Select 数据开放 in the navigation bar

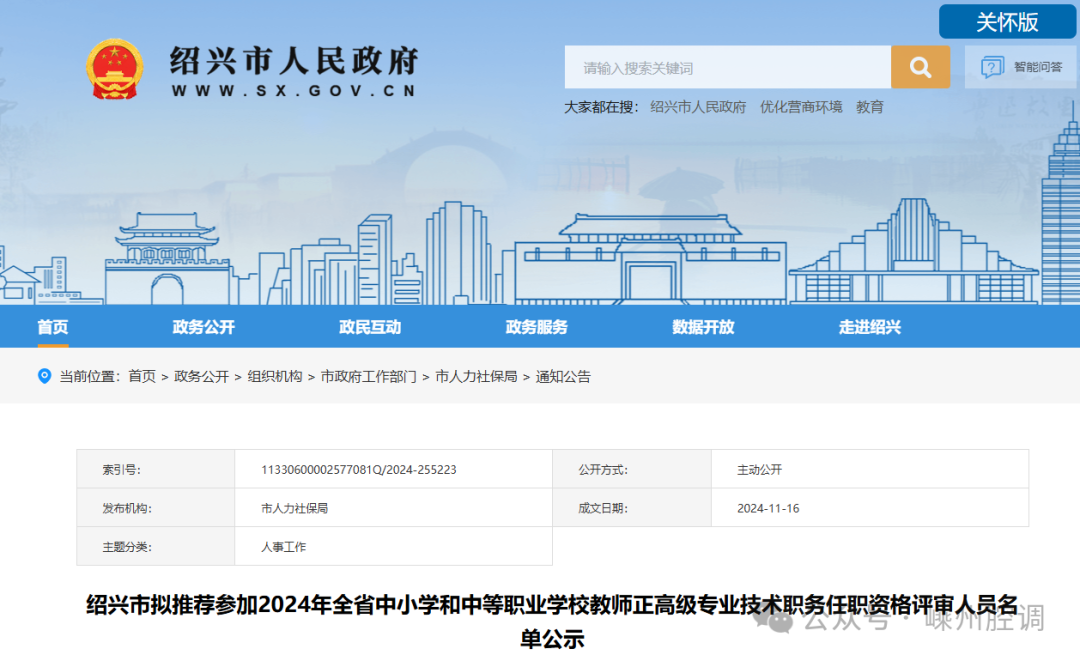point(703,327)
